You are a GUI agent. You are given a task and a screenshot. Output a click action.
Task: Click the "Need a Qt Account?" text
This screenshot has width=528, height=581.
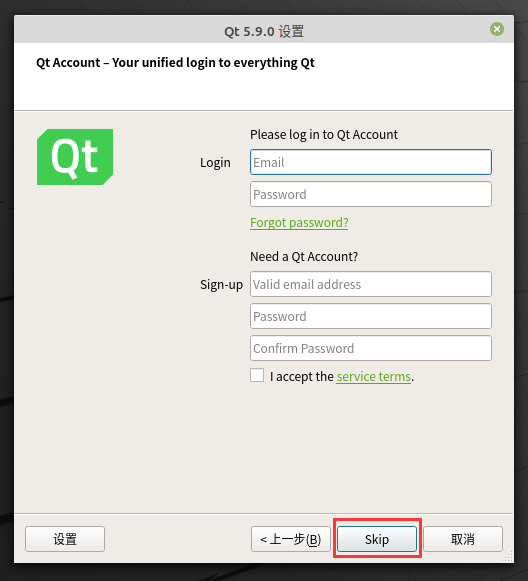point(304,256)
